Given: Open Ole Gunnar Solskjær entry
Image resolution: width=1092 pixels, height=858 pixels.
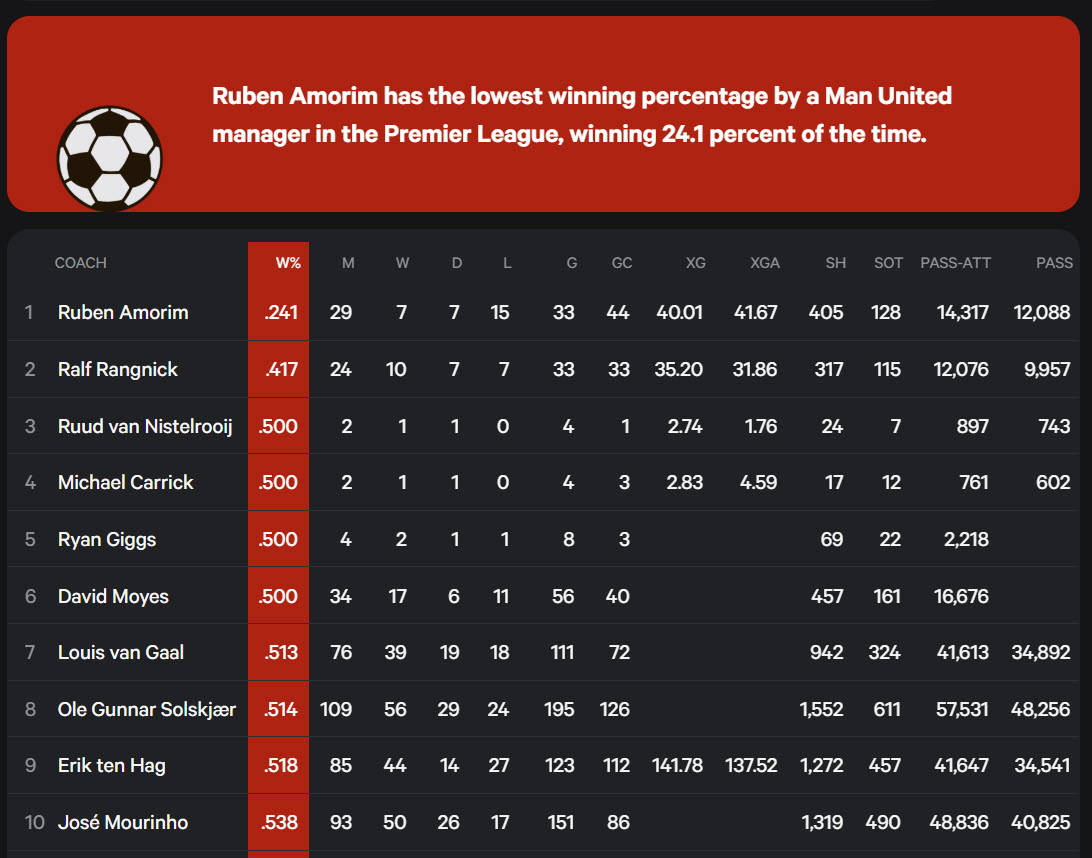Looking at the screenshot, I should [146, 709].
